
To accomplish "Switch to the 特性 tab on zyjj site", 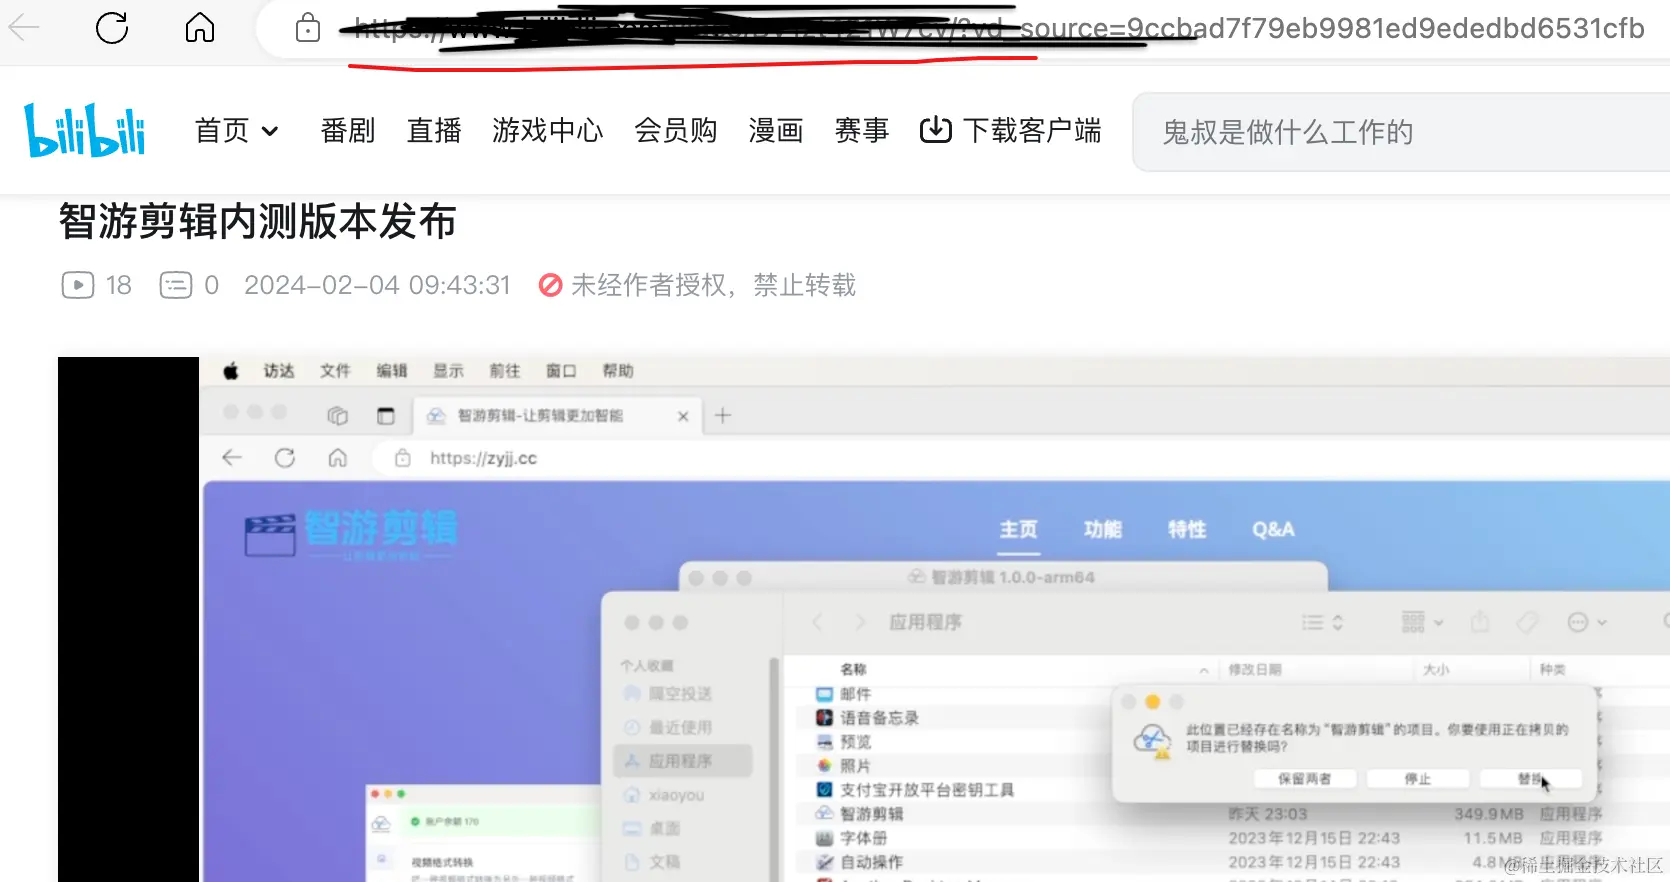I will click(x=1187, y=529).
